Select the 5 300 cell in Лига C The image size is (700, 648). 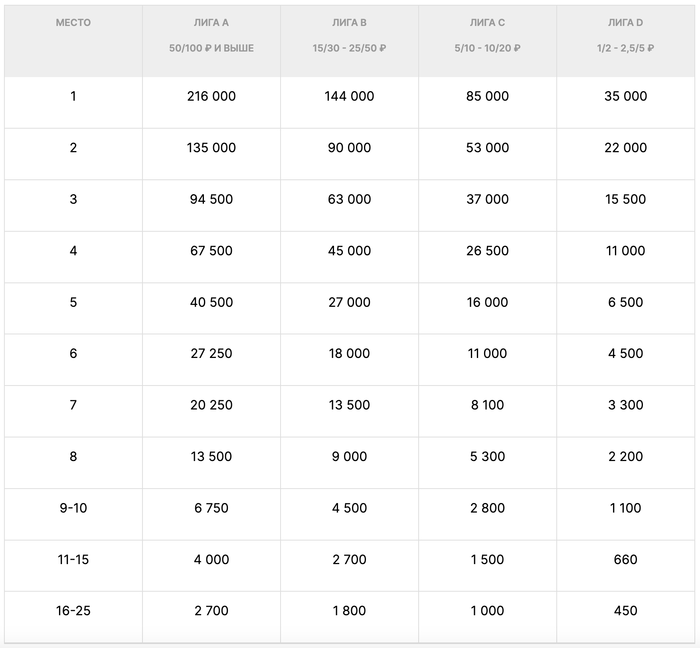click(487, 456)
